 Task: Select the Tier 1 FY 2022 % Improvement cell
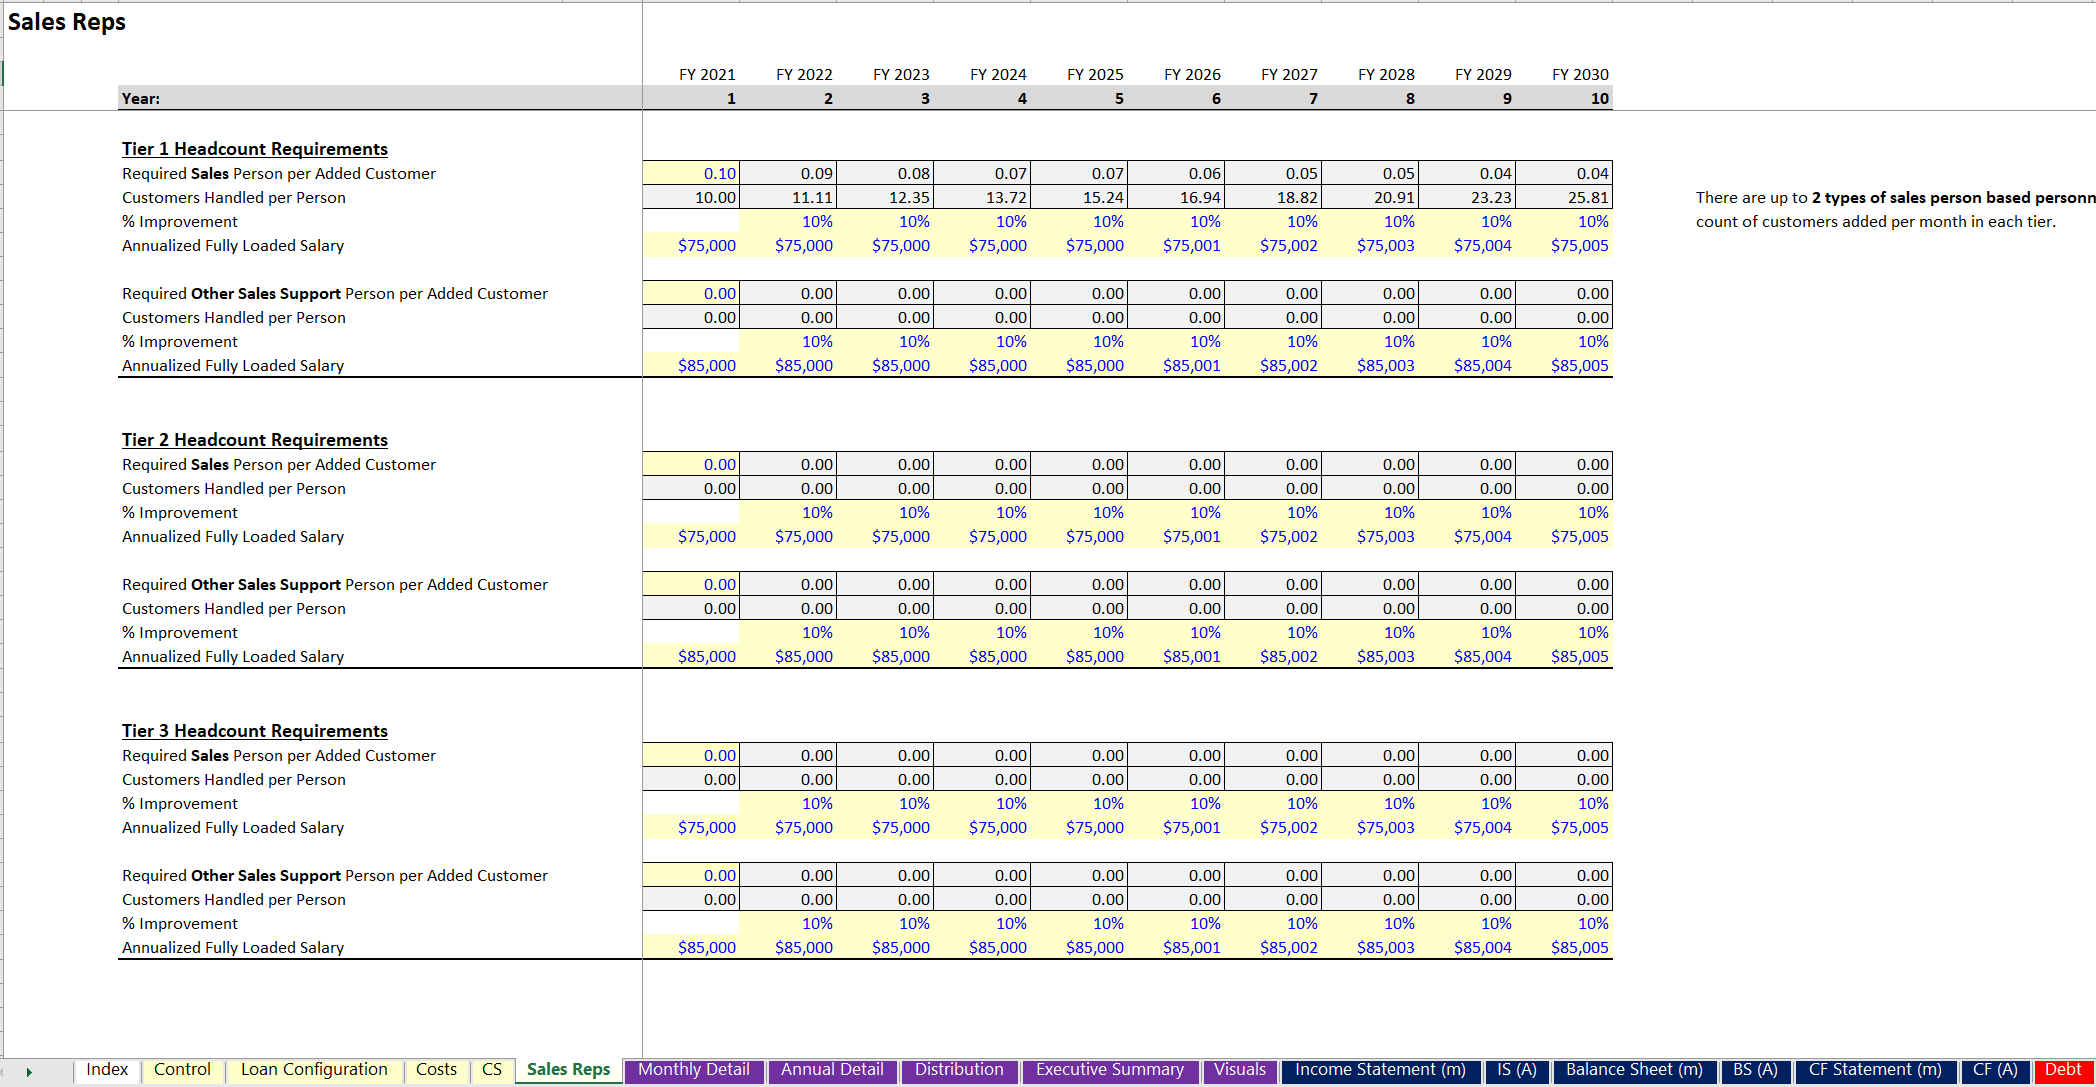point(788,221)
